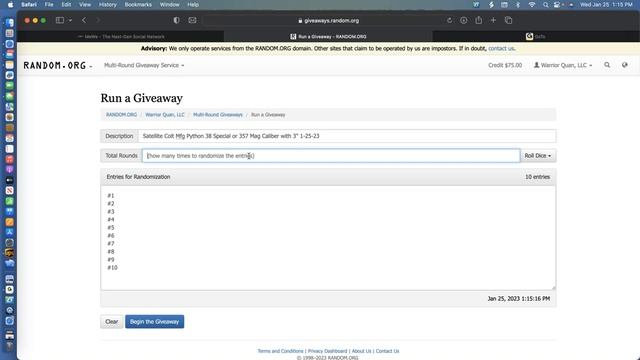
Task: Click the Clear button
Action: click(111, 321)
